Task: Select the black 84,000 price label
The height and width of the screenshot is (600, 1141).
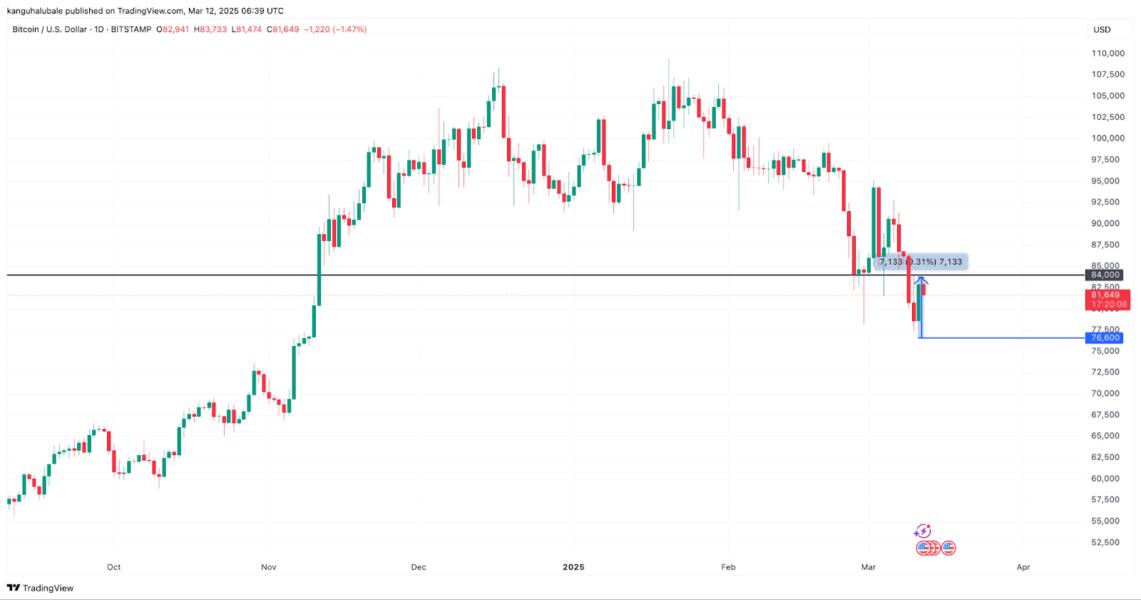Action: 1106,274
